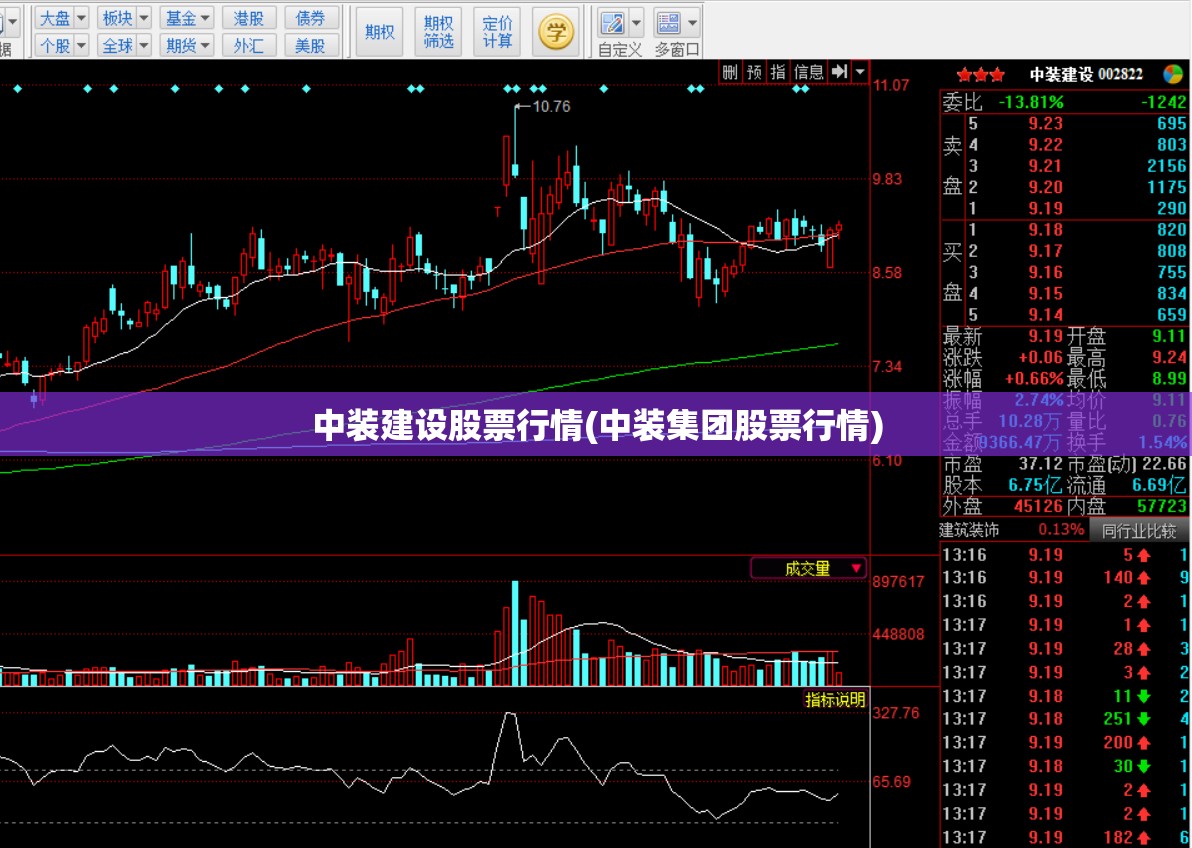Image resolution: width=1192 pixels, height=848 pixels.
Task: Click the 删 button on chart toolbar
Action: coord(730,72)
